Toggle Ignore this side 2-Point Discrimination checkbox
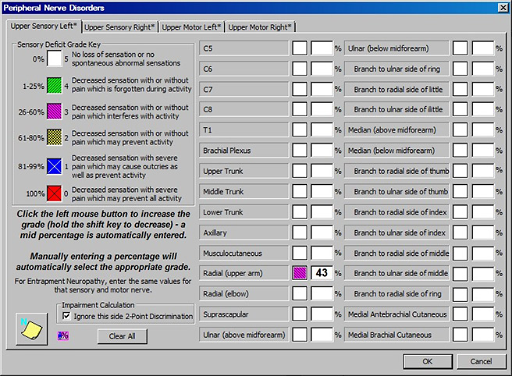The image size is (512, 376). [x=66, y=316]
